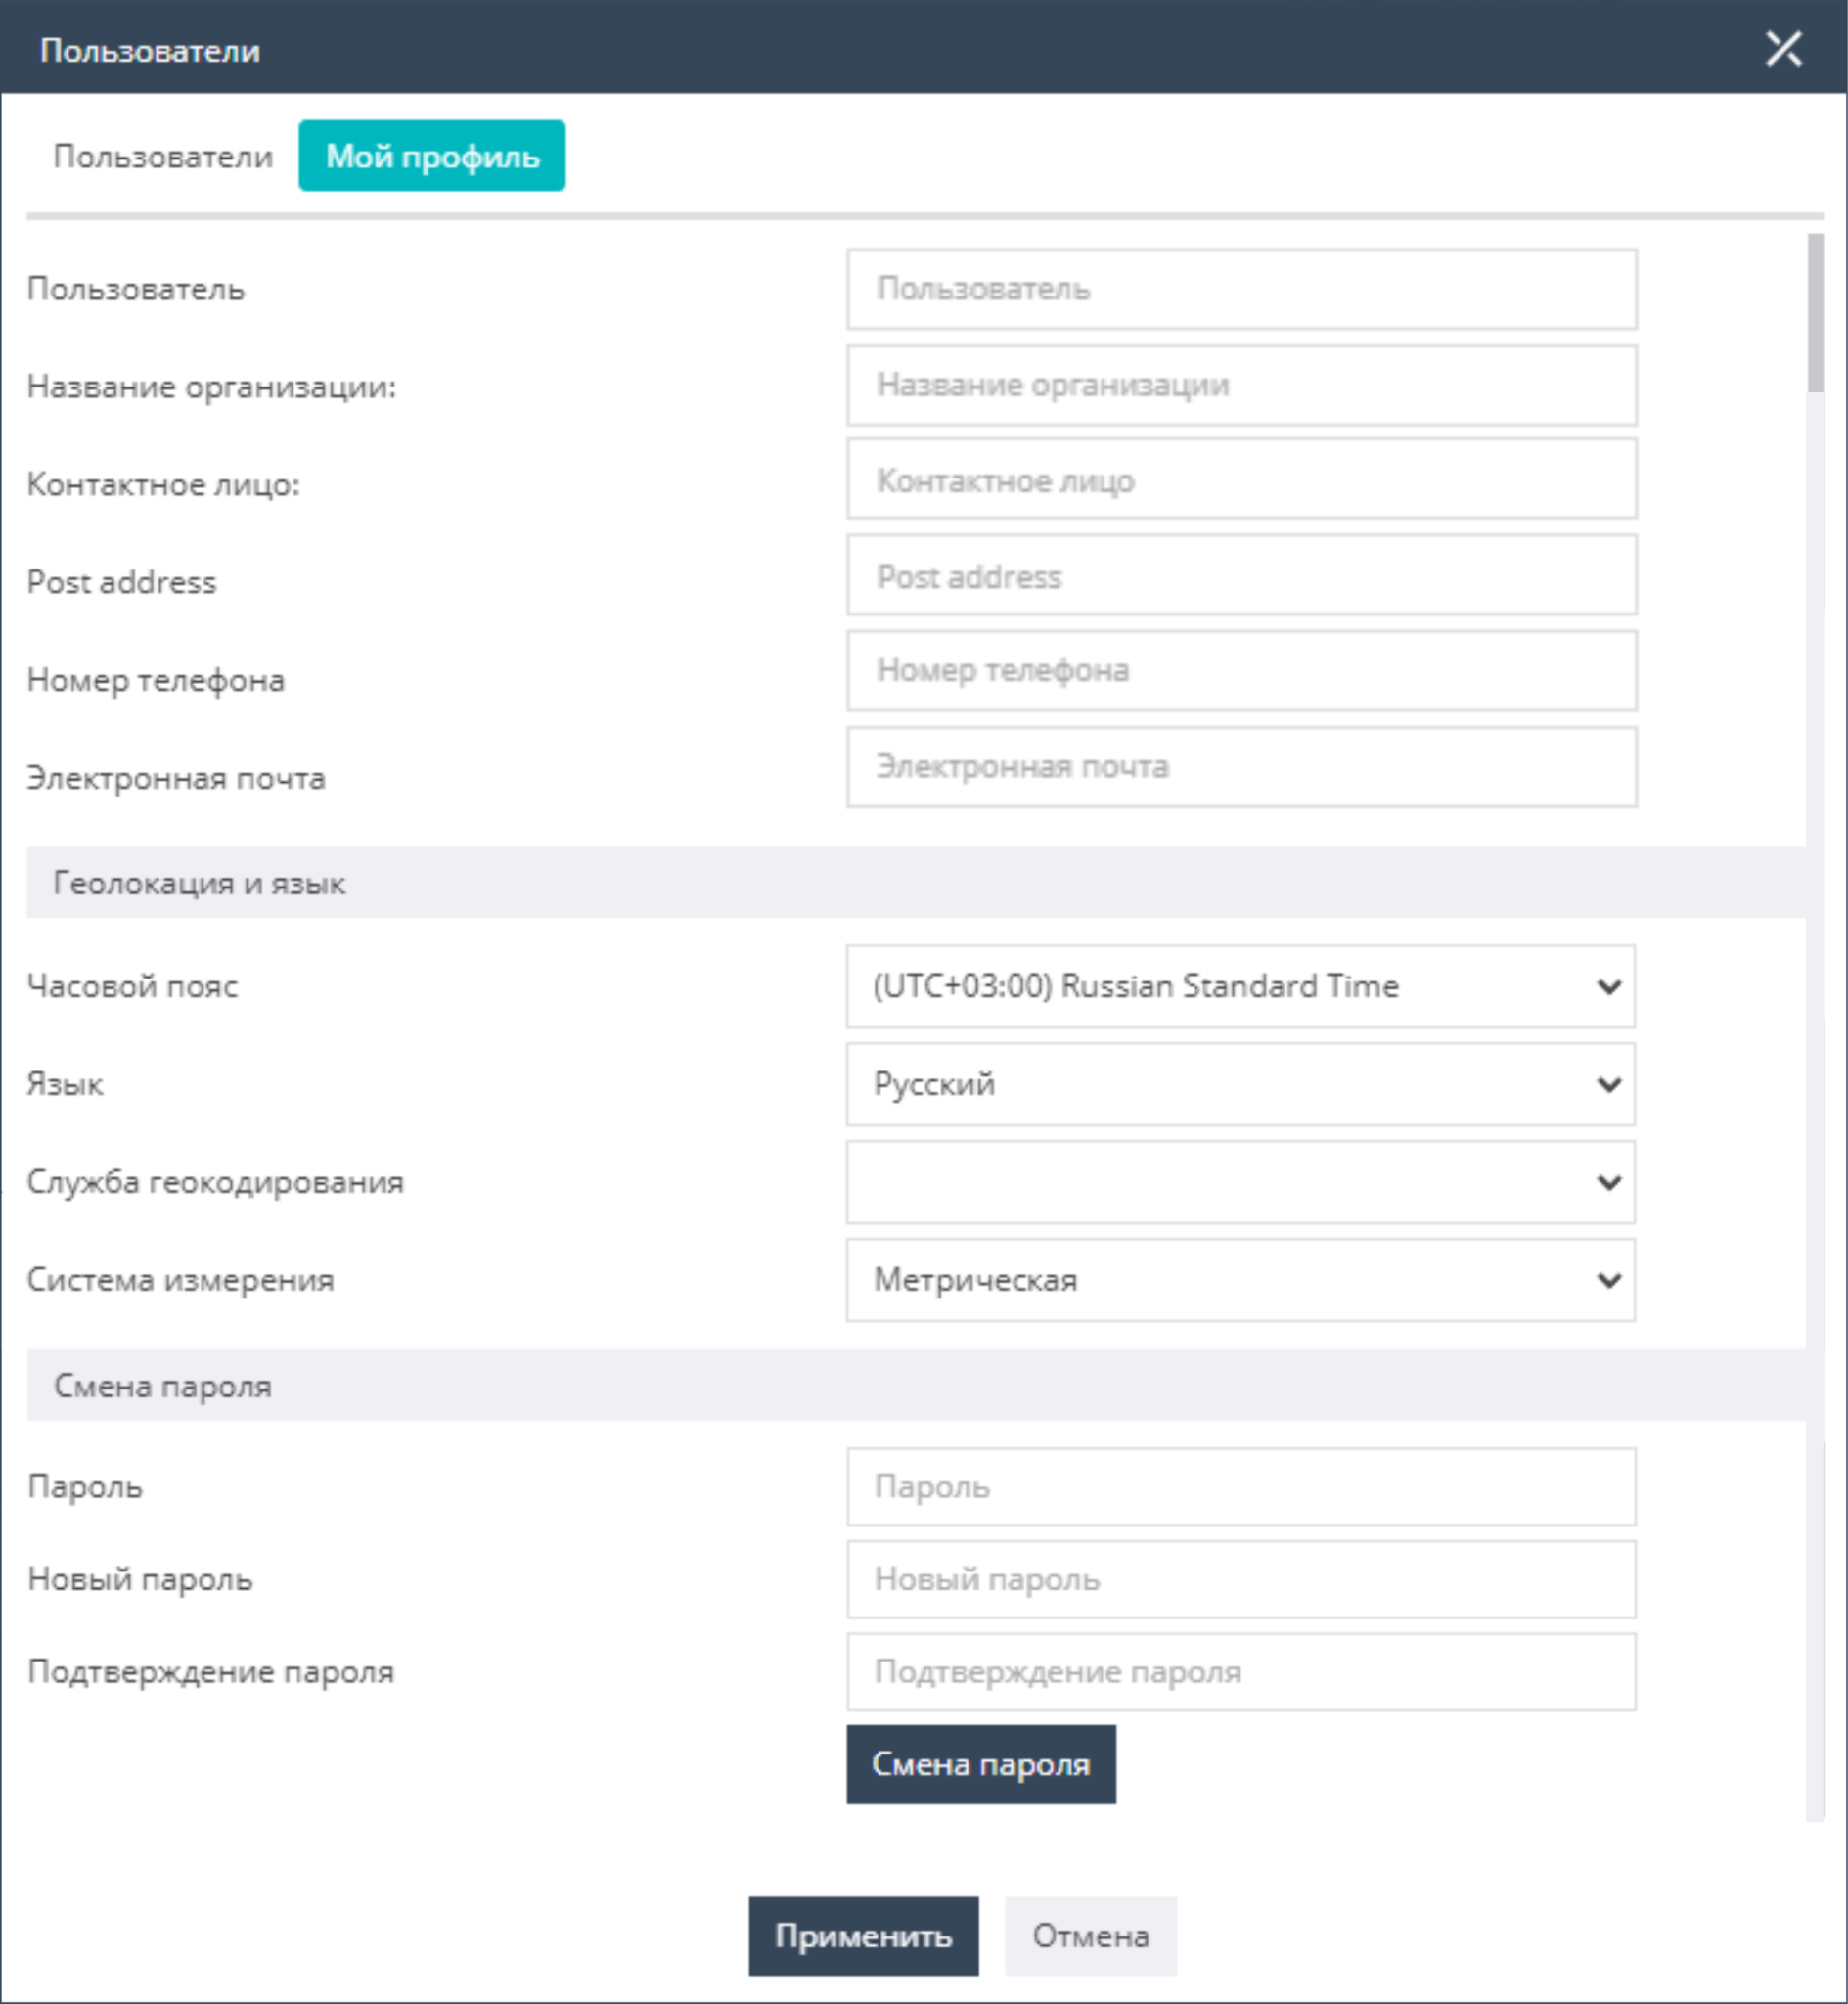Click the Номер телефона label
1848x2004 pixels.
click(x=156, y=680)
